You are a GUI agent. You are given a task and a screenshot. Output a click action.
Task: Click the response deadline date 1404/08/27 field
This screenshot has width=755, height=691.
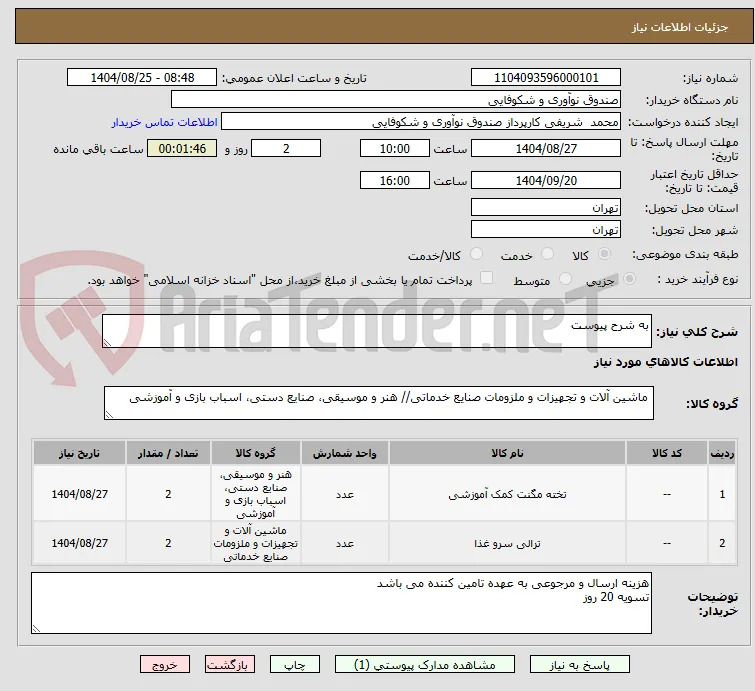[x=546, y=148]
